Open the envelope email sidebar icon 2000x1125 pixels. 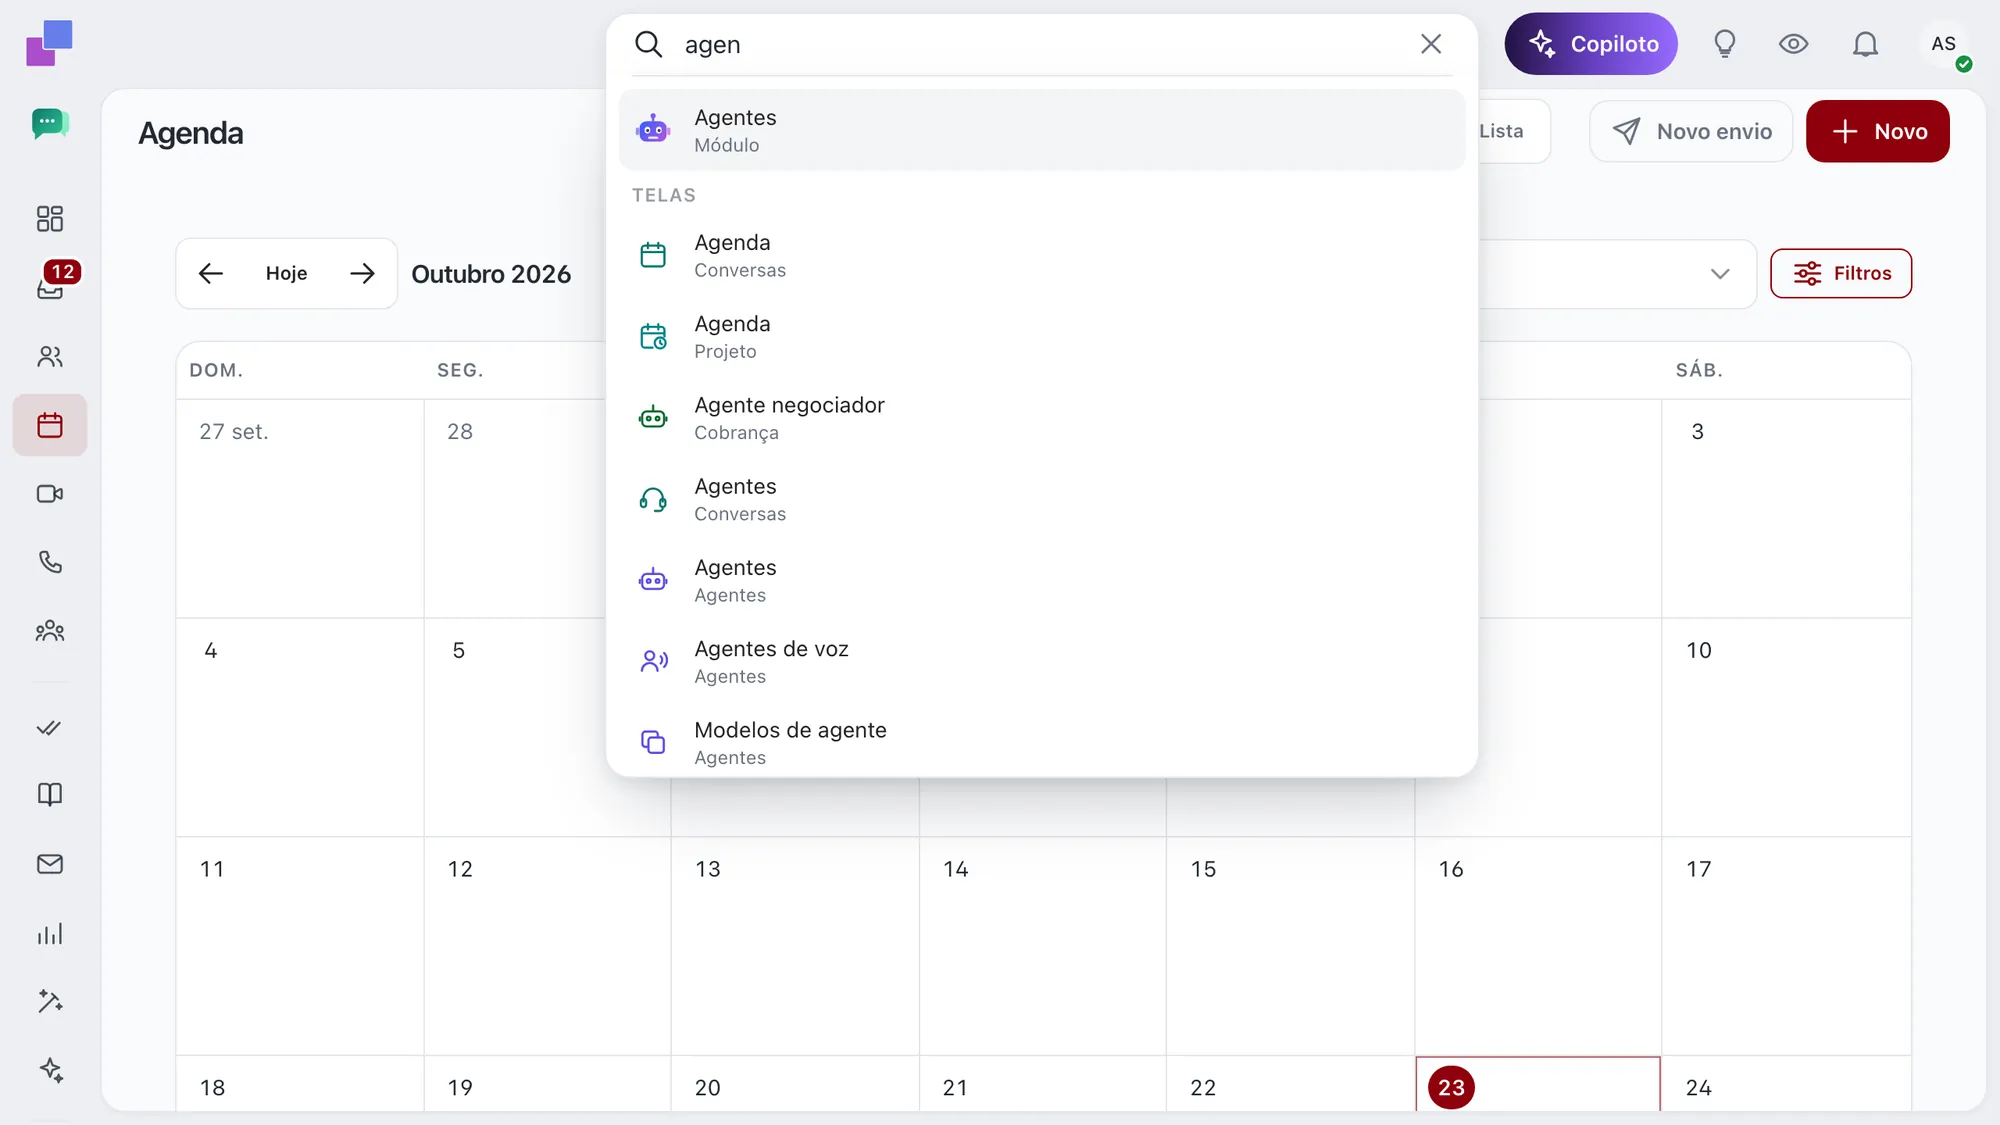point(50,864)
